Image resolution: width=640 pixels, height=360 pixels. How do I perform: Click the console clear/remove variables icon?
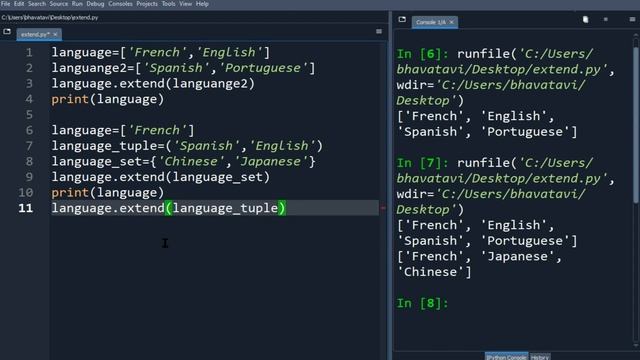(x=585, y=19)
